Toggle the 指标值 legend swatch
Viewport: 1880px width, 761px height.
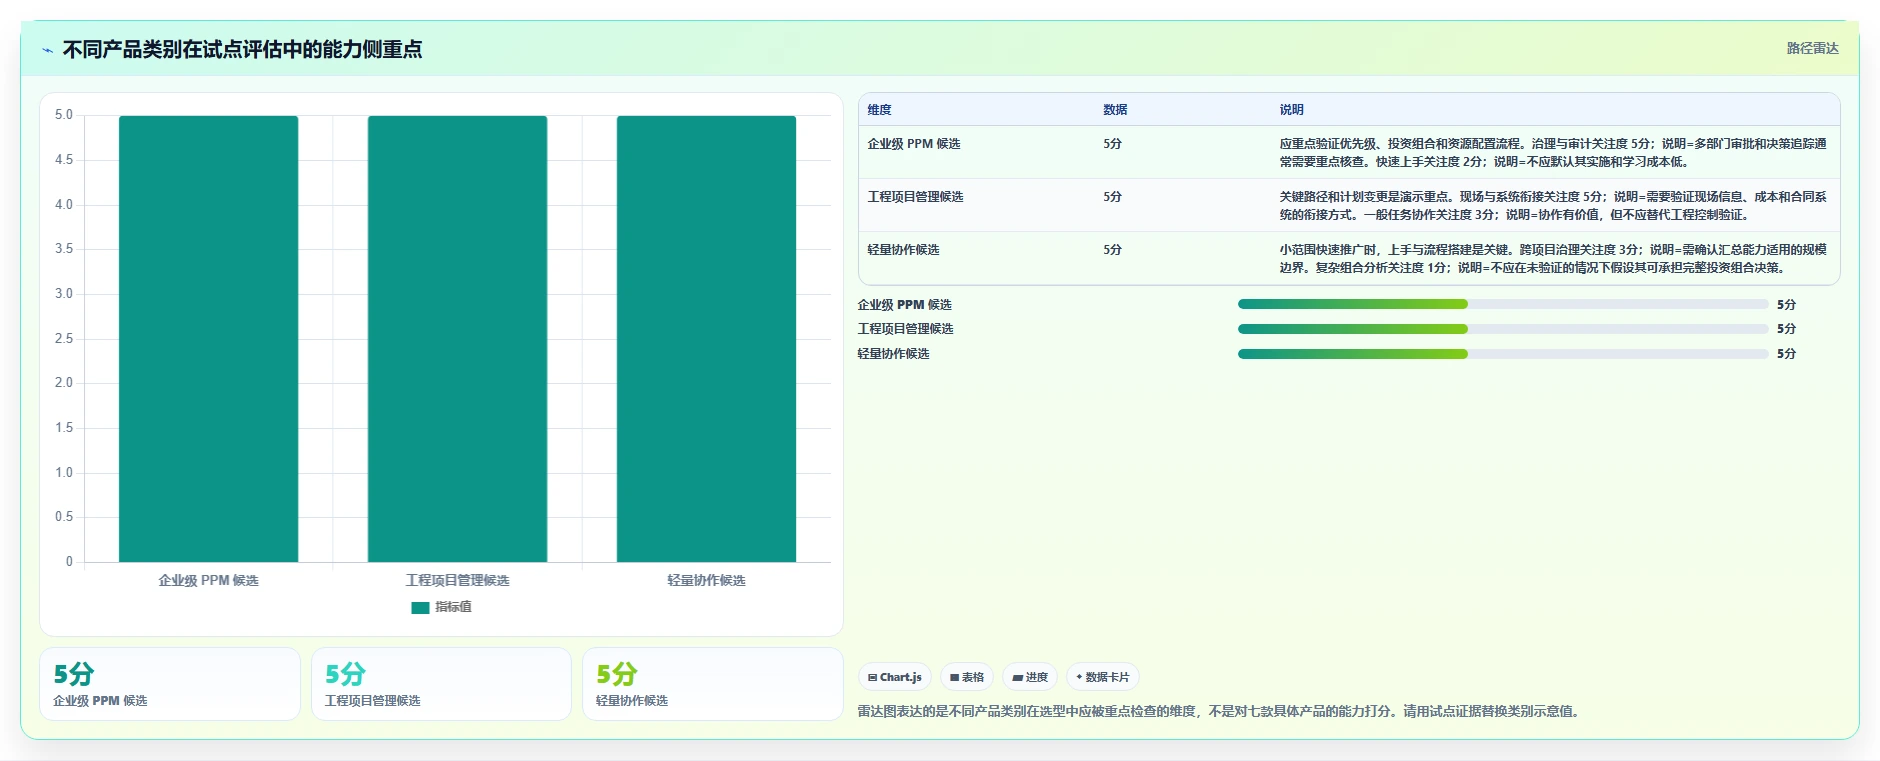[420, 607]
